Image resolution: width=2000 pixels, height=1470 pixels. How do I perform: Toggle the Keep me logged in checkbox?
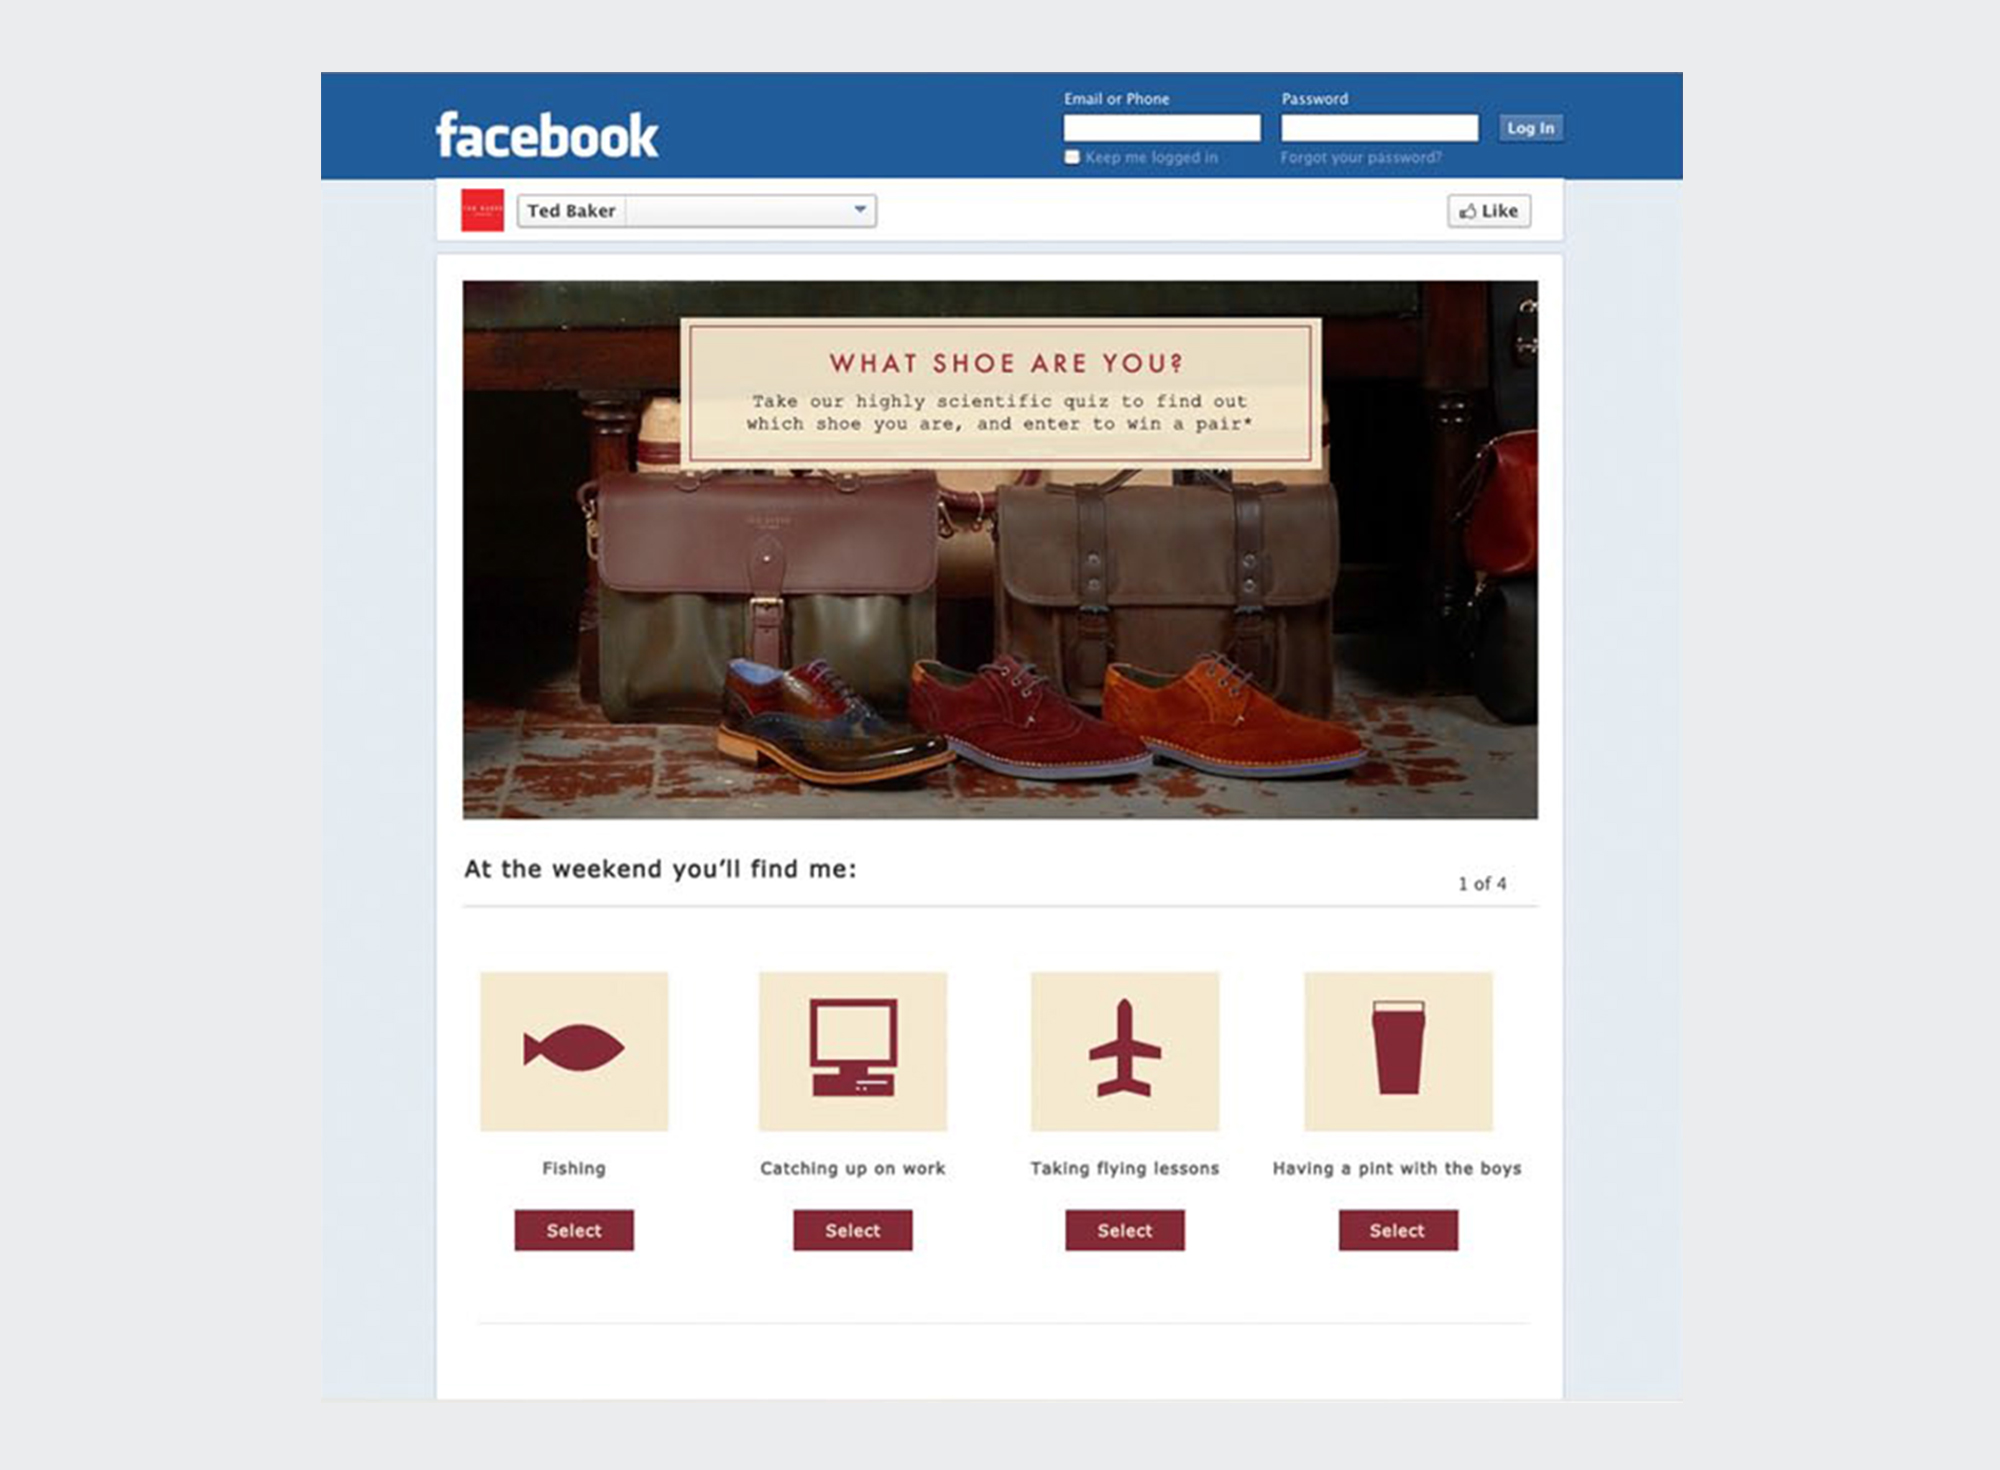pyautogui.click(x=1072, y=157)
